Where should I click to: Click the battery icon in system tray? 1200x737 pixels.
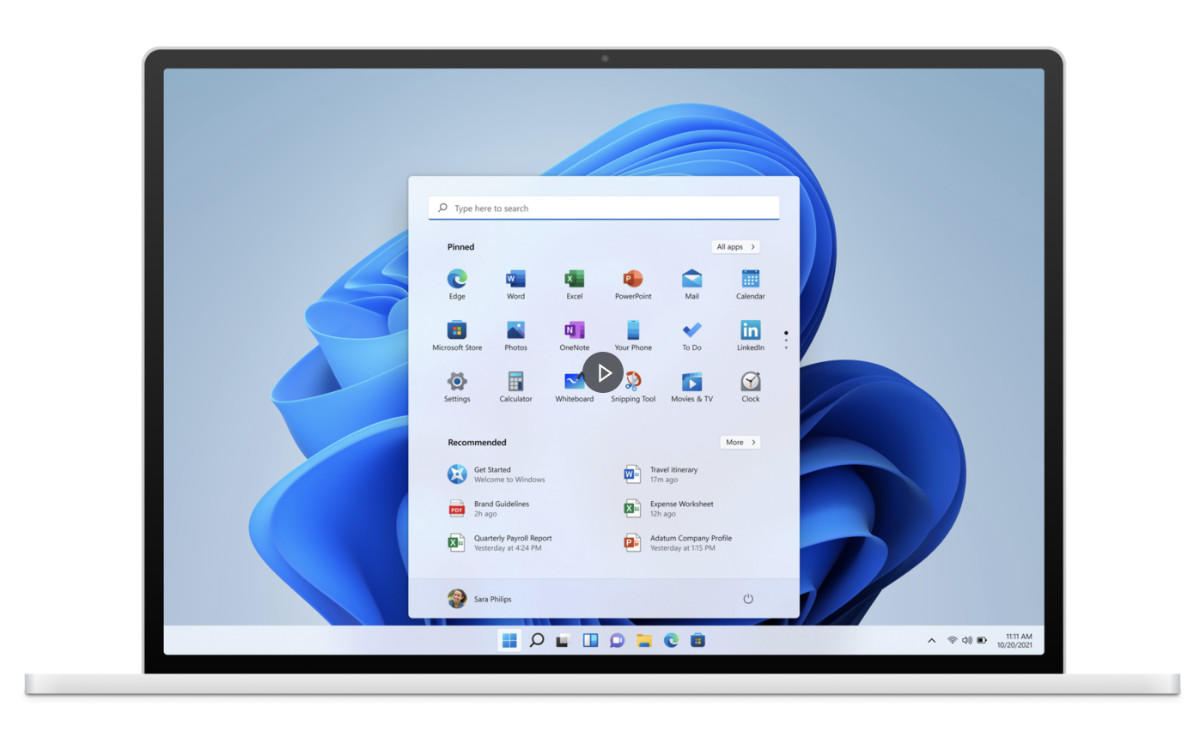click(x=982, y=640)
